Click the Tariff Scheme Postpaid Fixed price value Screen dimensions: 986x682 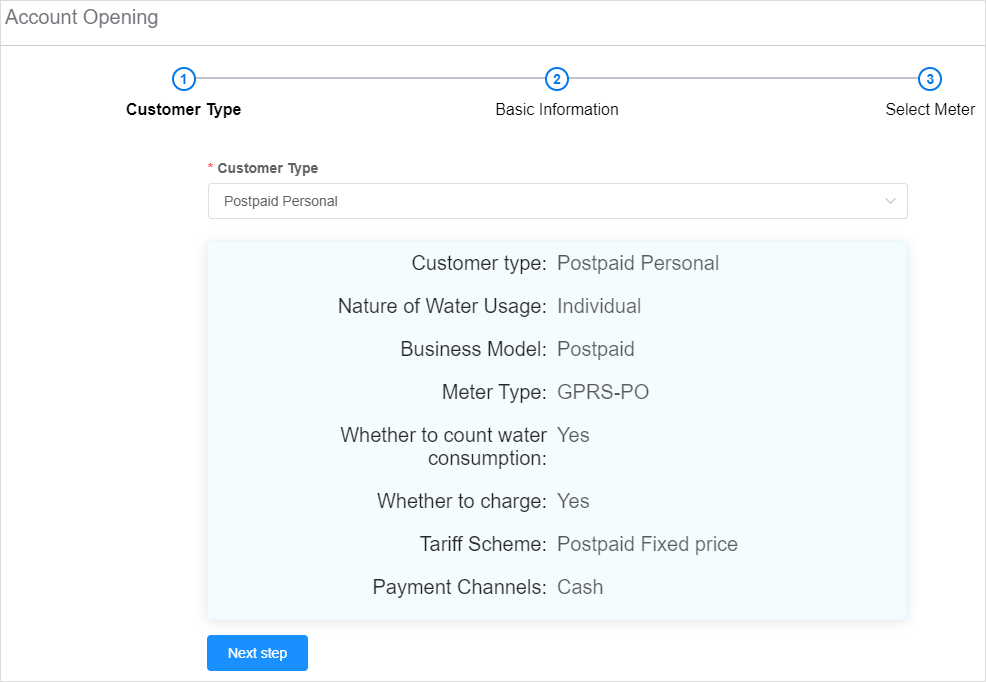[647, 544]
